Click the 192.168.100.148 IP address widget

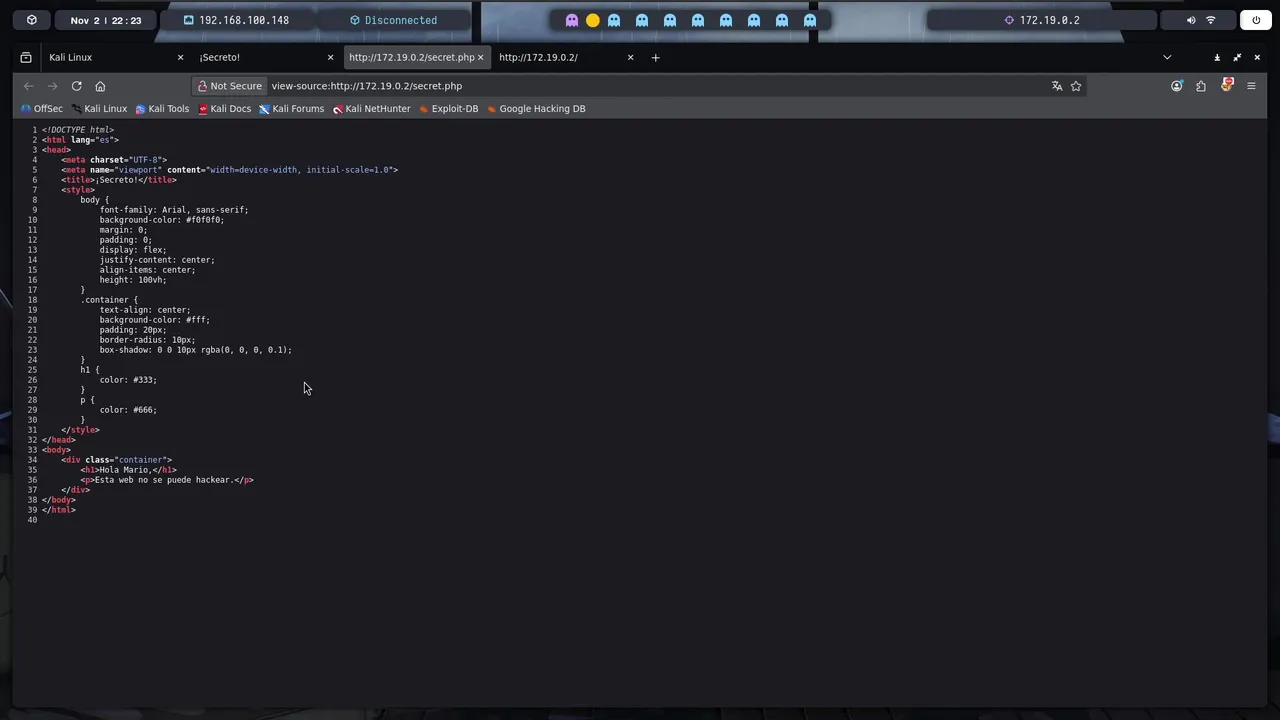coord(236,20)
